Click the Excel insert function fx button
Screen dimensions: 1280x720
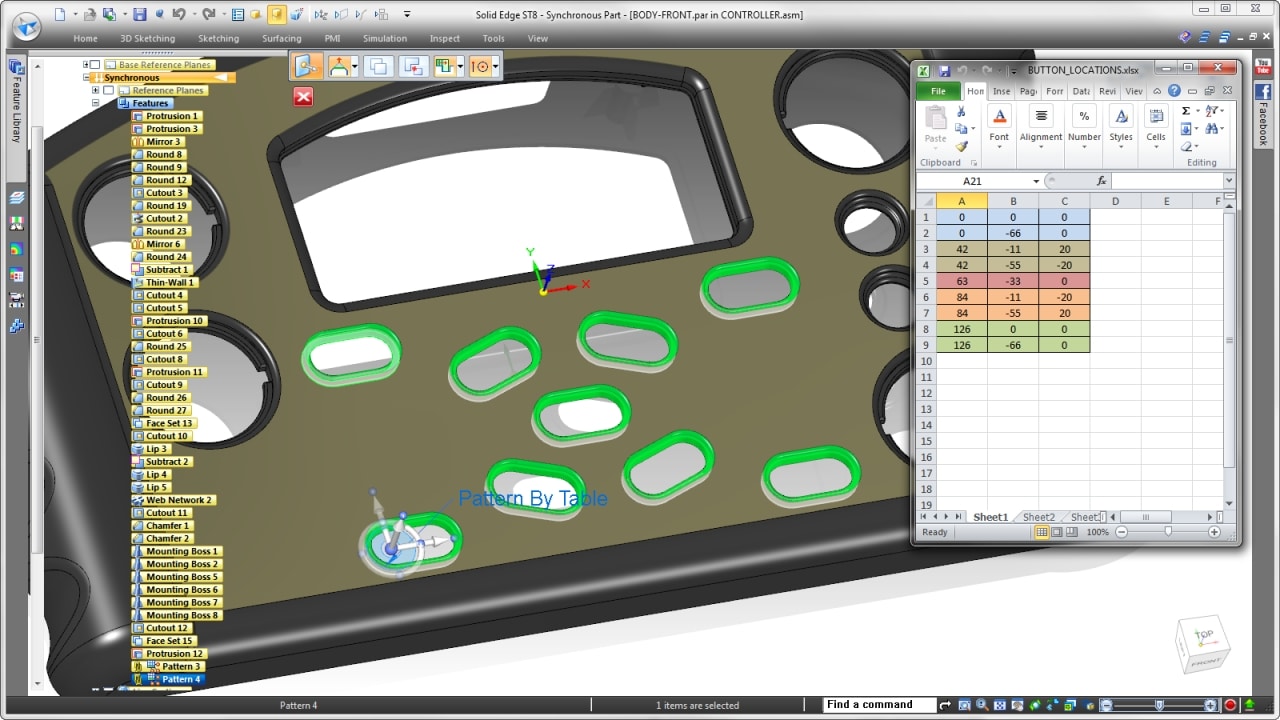(x=1101, y=181)
